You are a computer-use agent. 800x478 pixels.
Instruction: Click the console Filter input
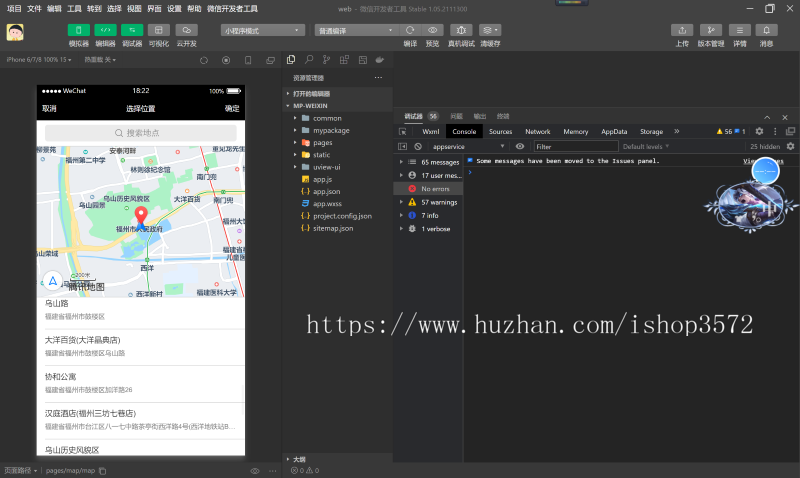tap(576, 146)
